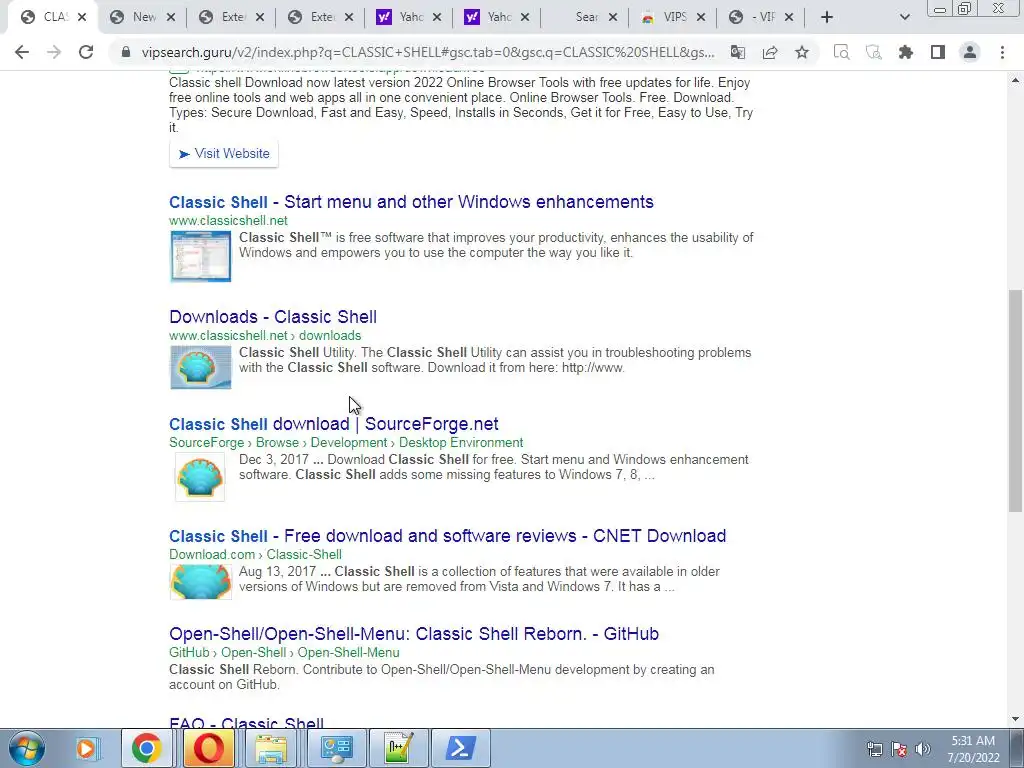Click the scrollbar up arrow
1024x768 pixels.
1016,80
